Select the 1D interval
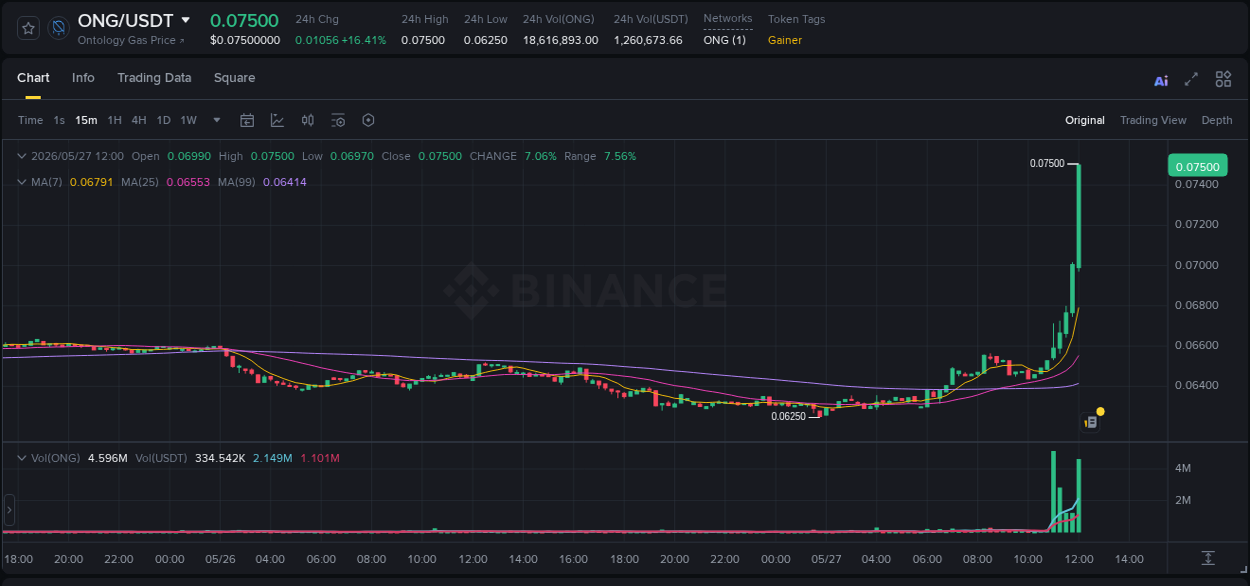The width and height of the screenshot is (1250, 586). (163, 120)
